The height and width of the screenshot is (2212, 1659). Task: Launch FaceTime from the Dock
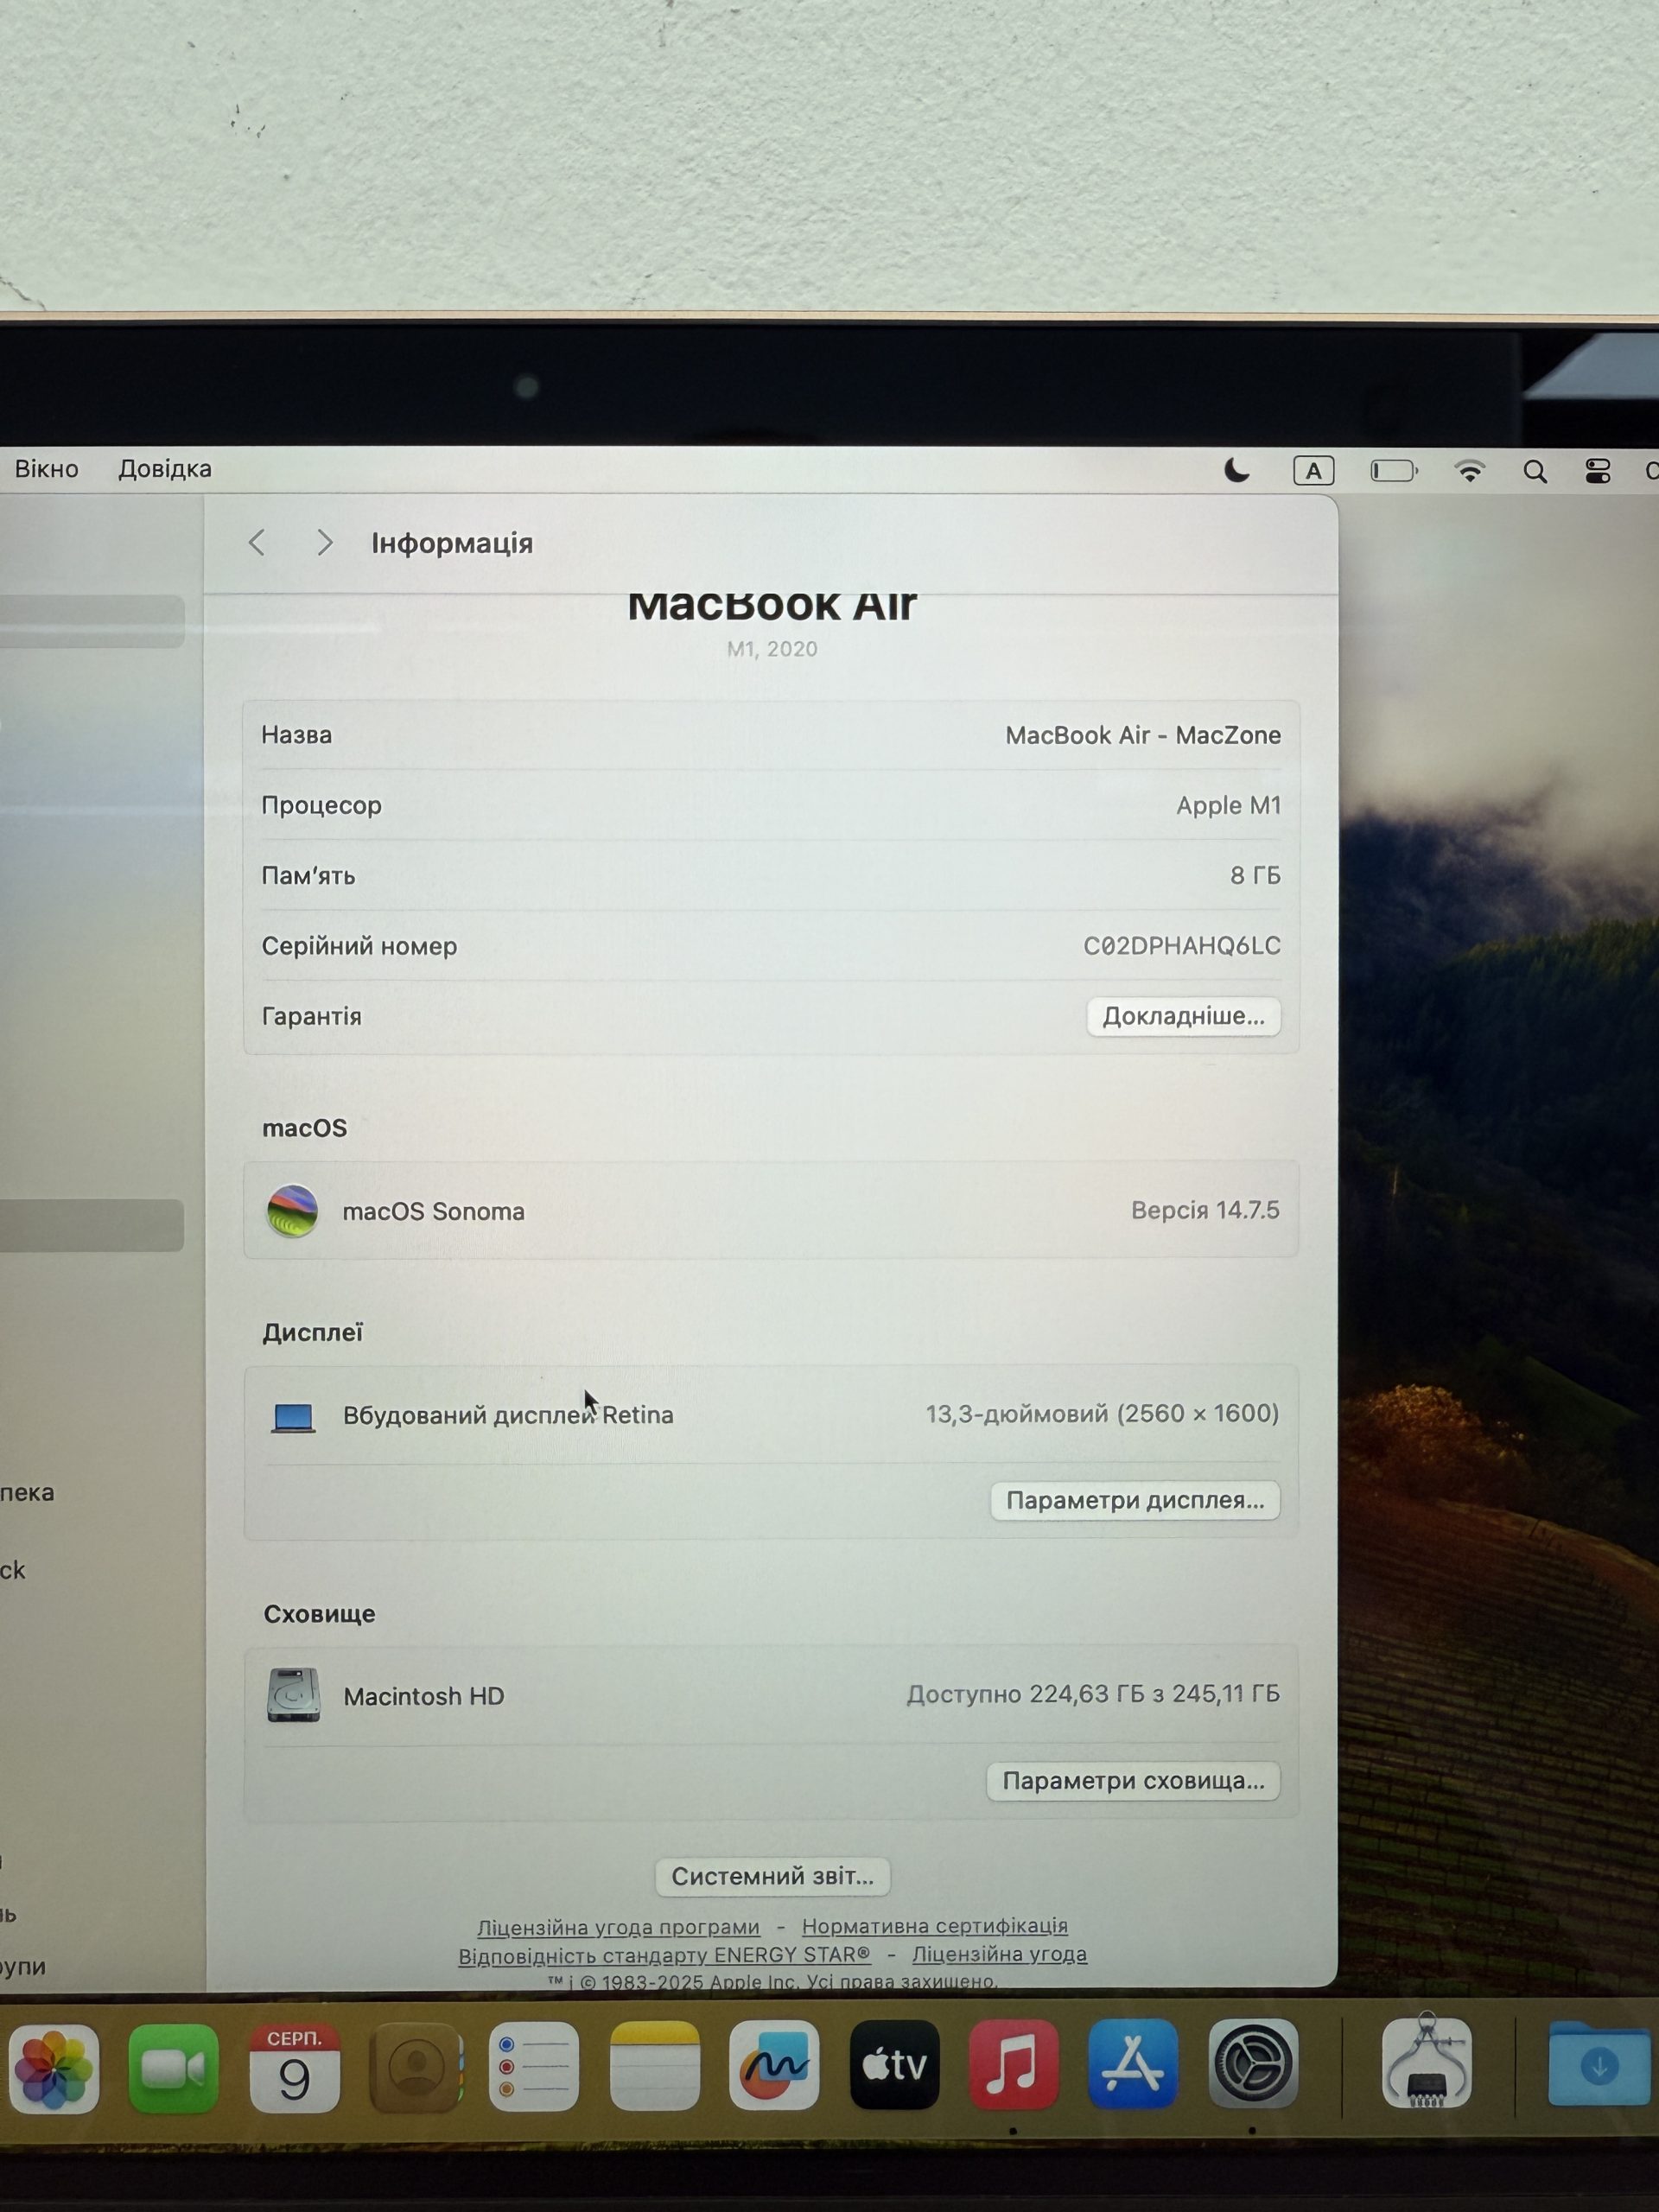point(173,2069)
